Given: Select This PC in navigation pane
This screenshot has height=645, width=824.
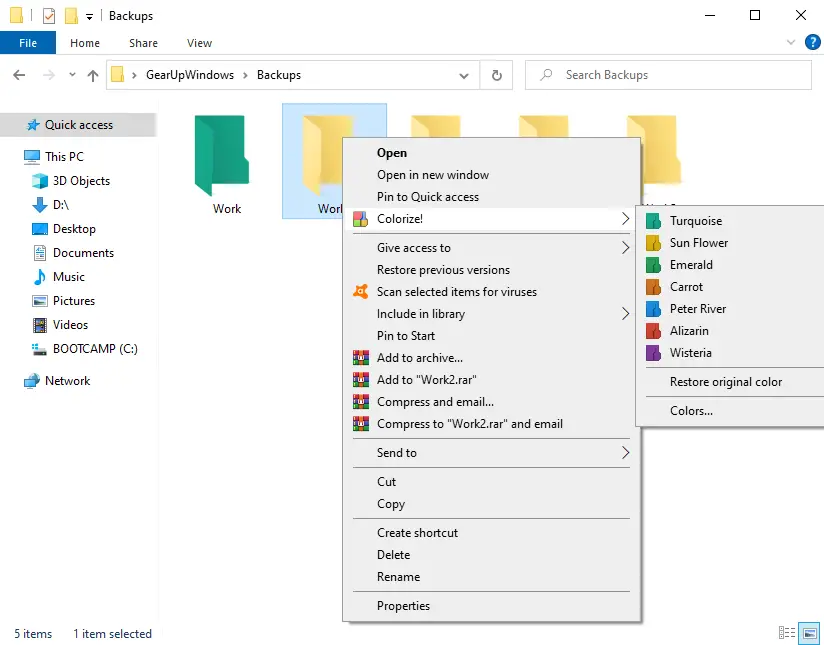Looking at the screenshot, I should point(64,157).
